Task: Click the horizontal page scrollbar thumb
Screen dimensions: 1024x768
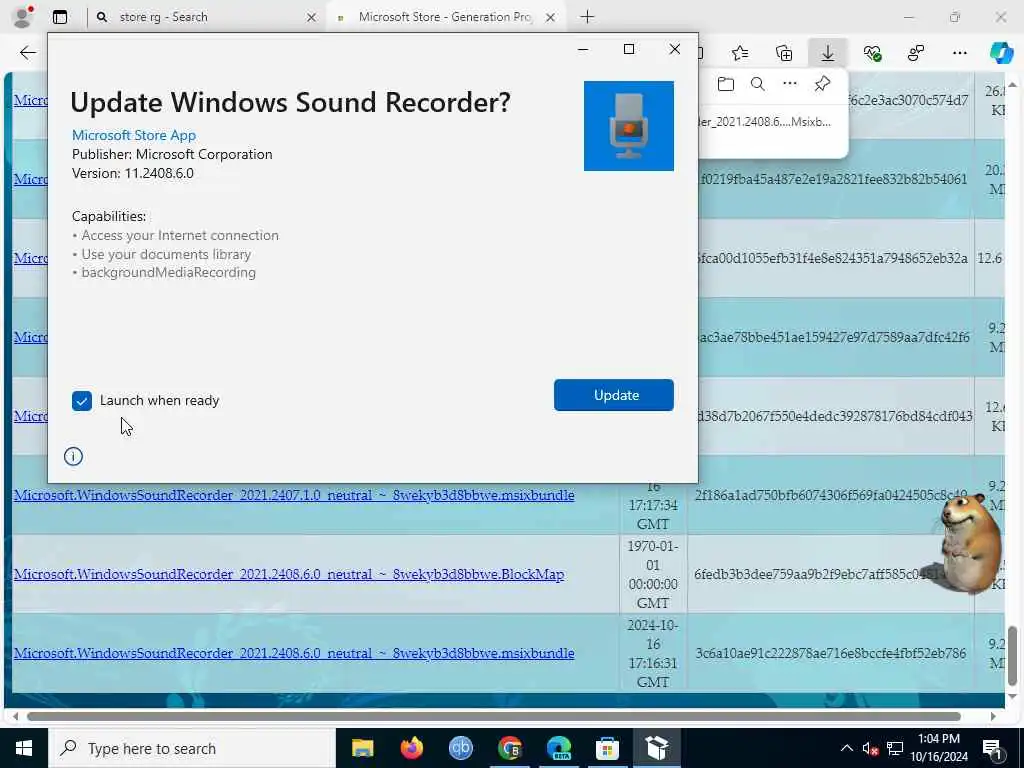Action: click(494, 716)
